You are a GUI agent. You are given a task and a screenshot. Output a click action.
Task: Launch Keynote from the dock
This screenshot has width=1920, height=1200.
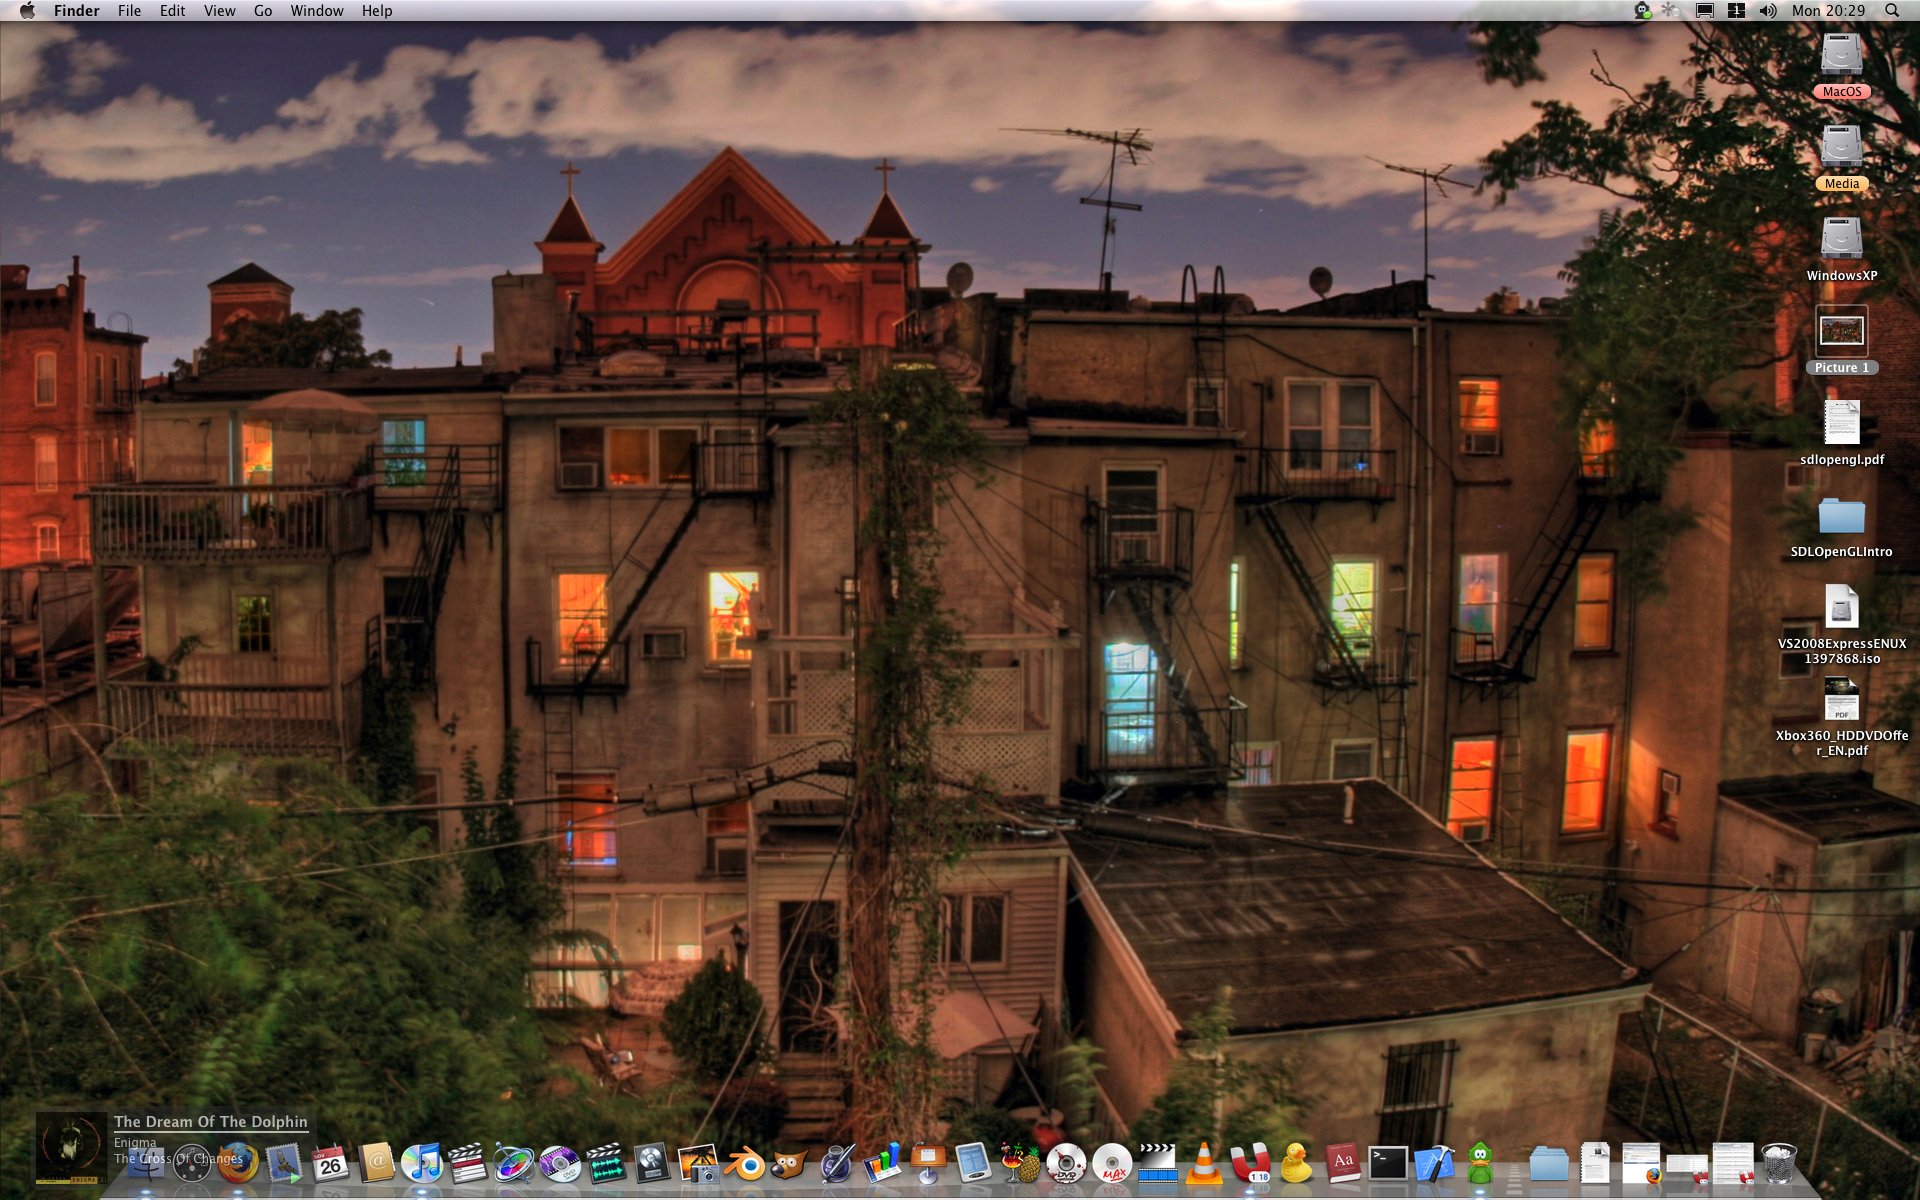(927, 1163)
